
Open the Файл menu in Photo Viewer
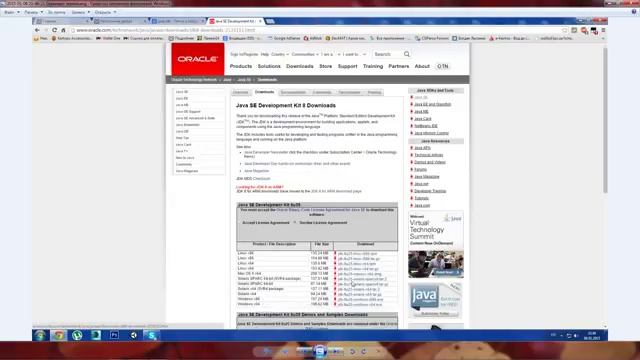[x=12, y=12]
